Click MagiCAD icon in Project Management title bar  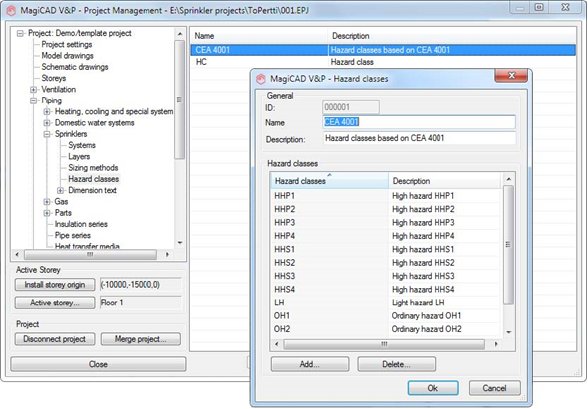11,10
